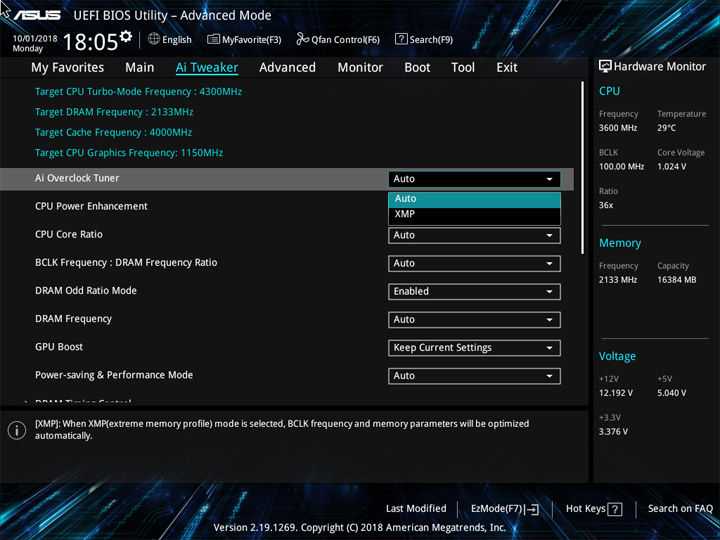Click Target DRAM Frequency : 2133MHz text
720x540 pixels.
114,112
